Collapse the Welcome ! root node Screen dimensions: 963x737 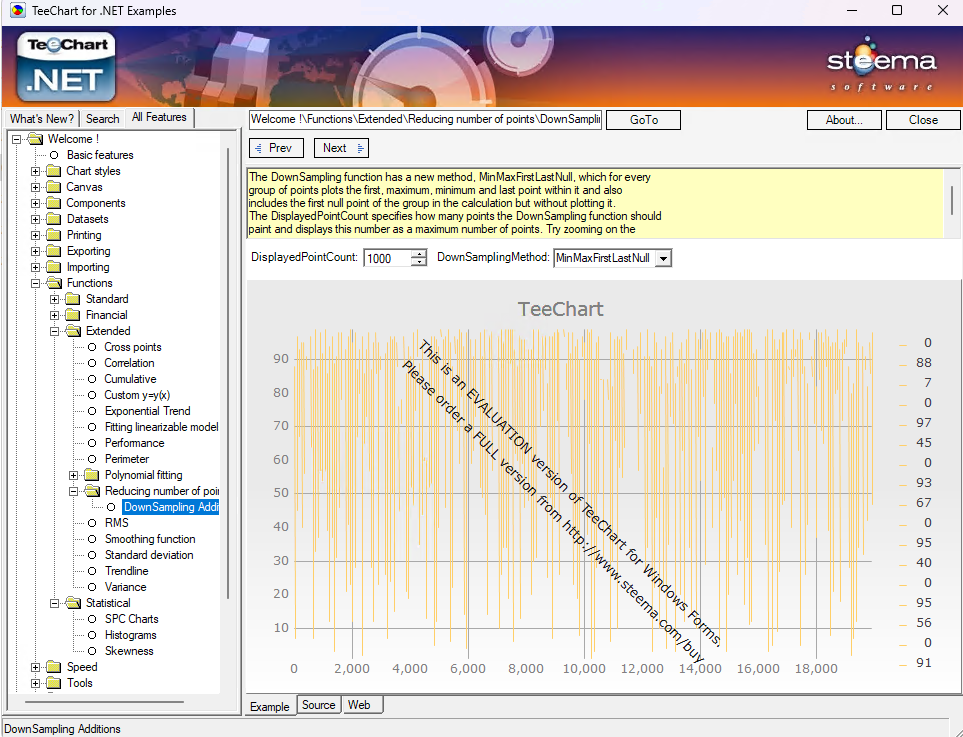tap(17, 139)
